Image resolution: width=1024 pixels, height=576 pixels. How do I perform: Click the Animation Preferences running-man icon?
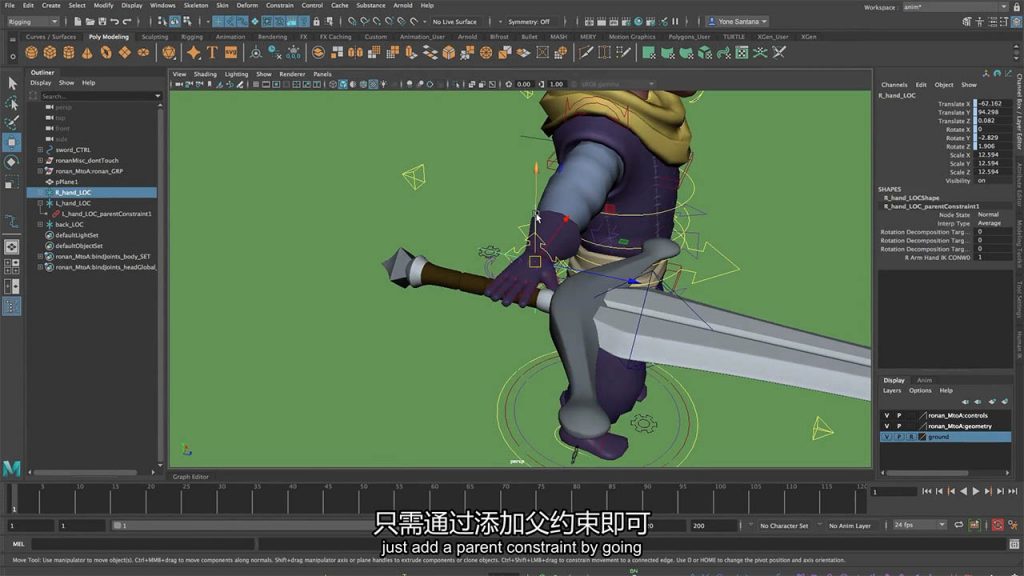(x=1013, y=525)
